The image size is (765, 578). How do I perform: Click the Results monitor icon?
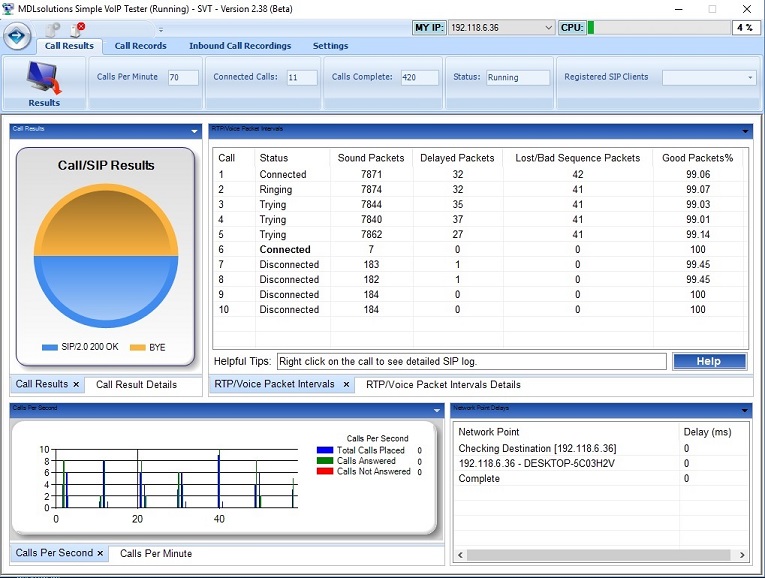[x=44, y=78]
